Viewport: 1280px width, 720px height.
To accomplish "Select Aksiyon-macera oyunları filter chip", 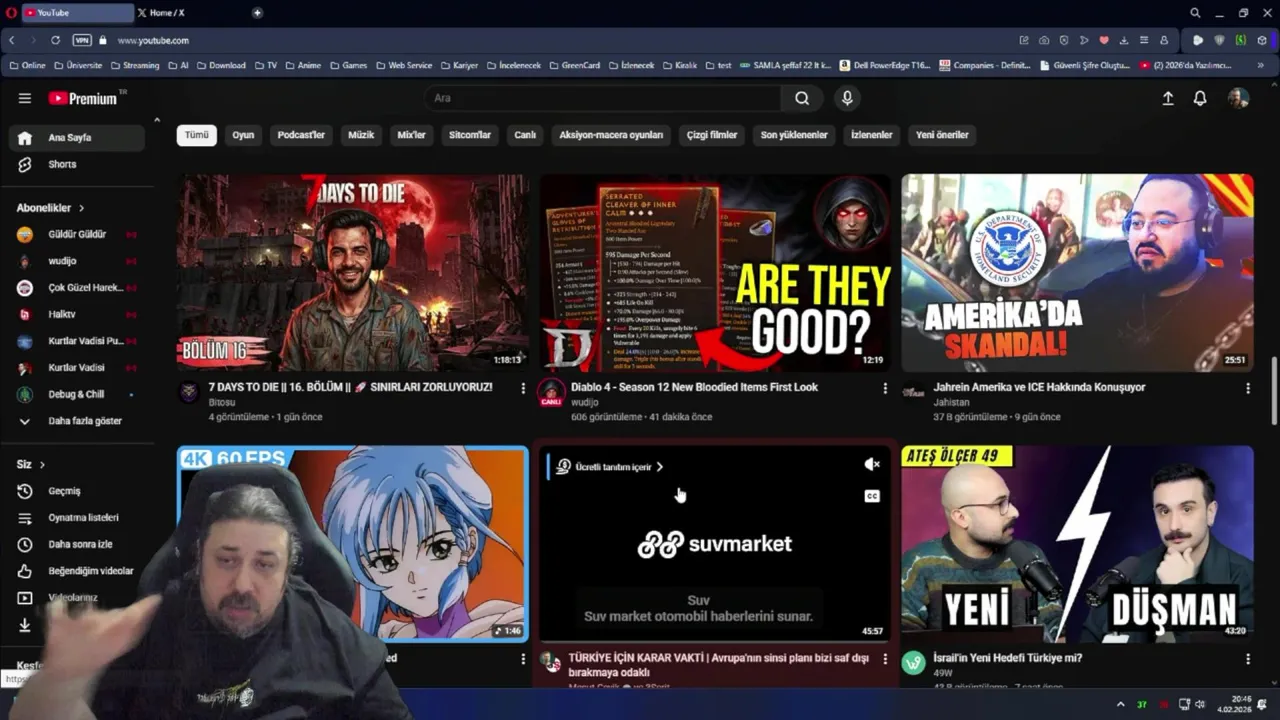I will pyautogui.click(x=611, y=135).
